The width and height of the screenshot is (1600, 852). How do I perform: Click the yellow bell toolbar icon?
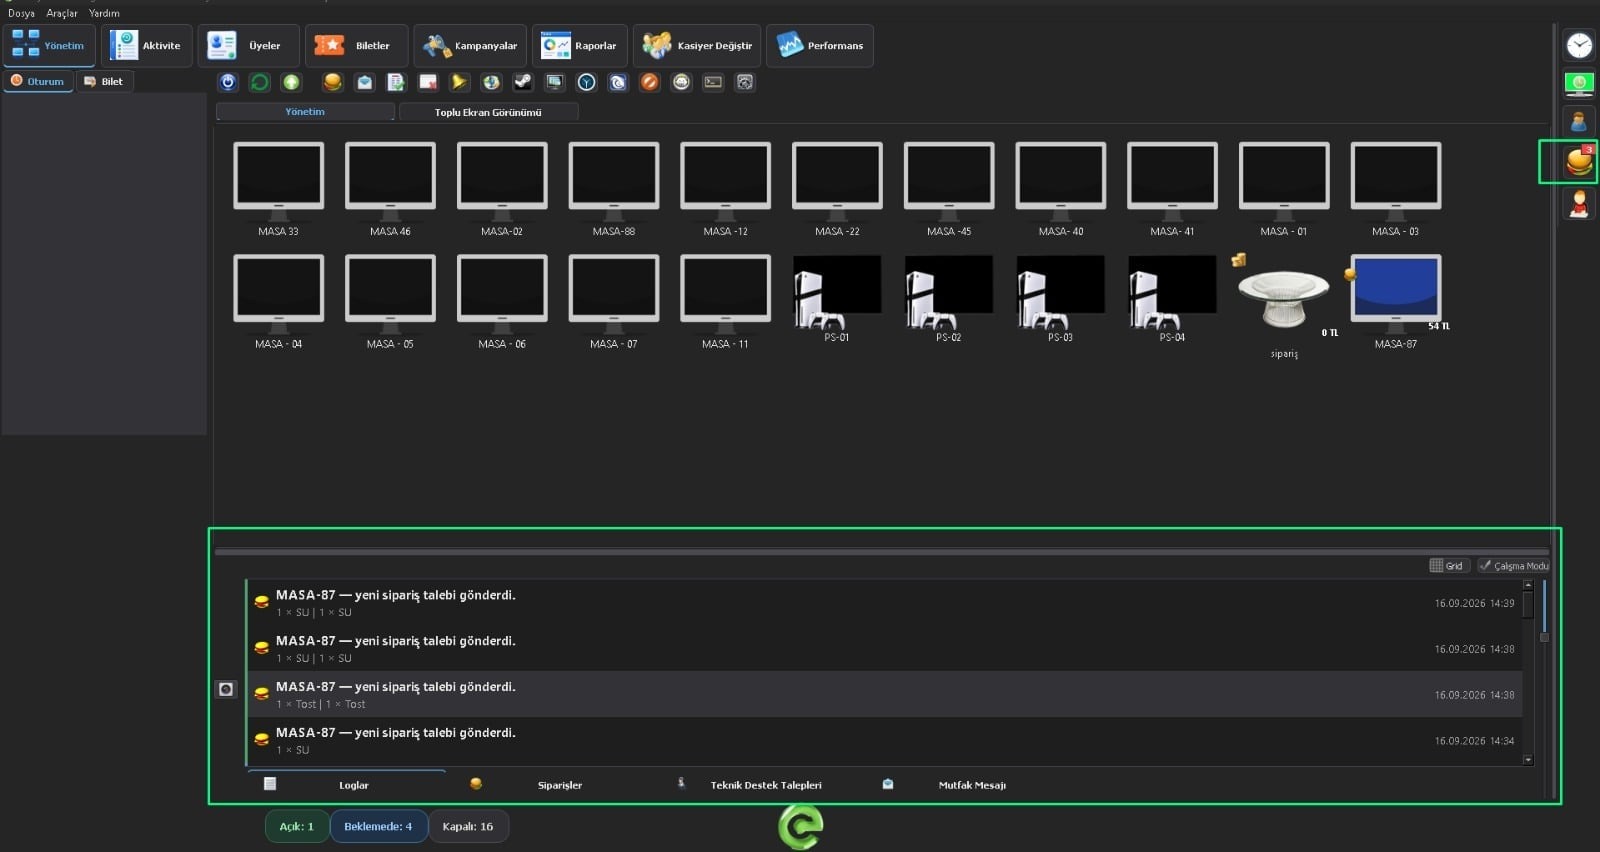tap(459, 82)
